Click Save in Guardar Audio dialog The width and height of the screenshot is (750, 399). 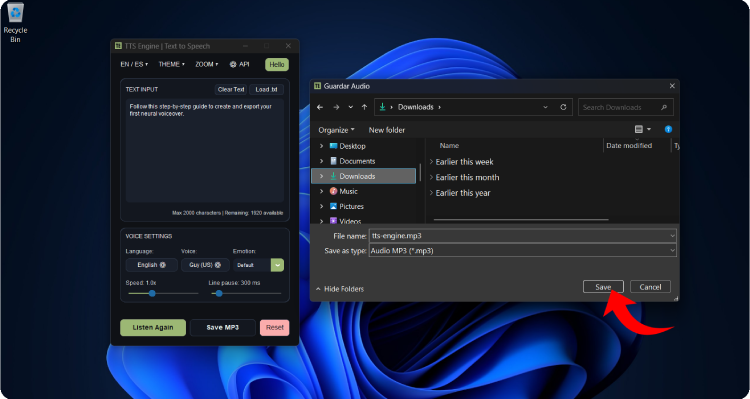point(603,287)
